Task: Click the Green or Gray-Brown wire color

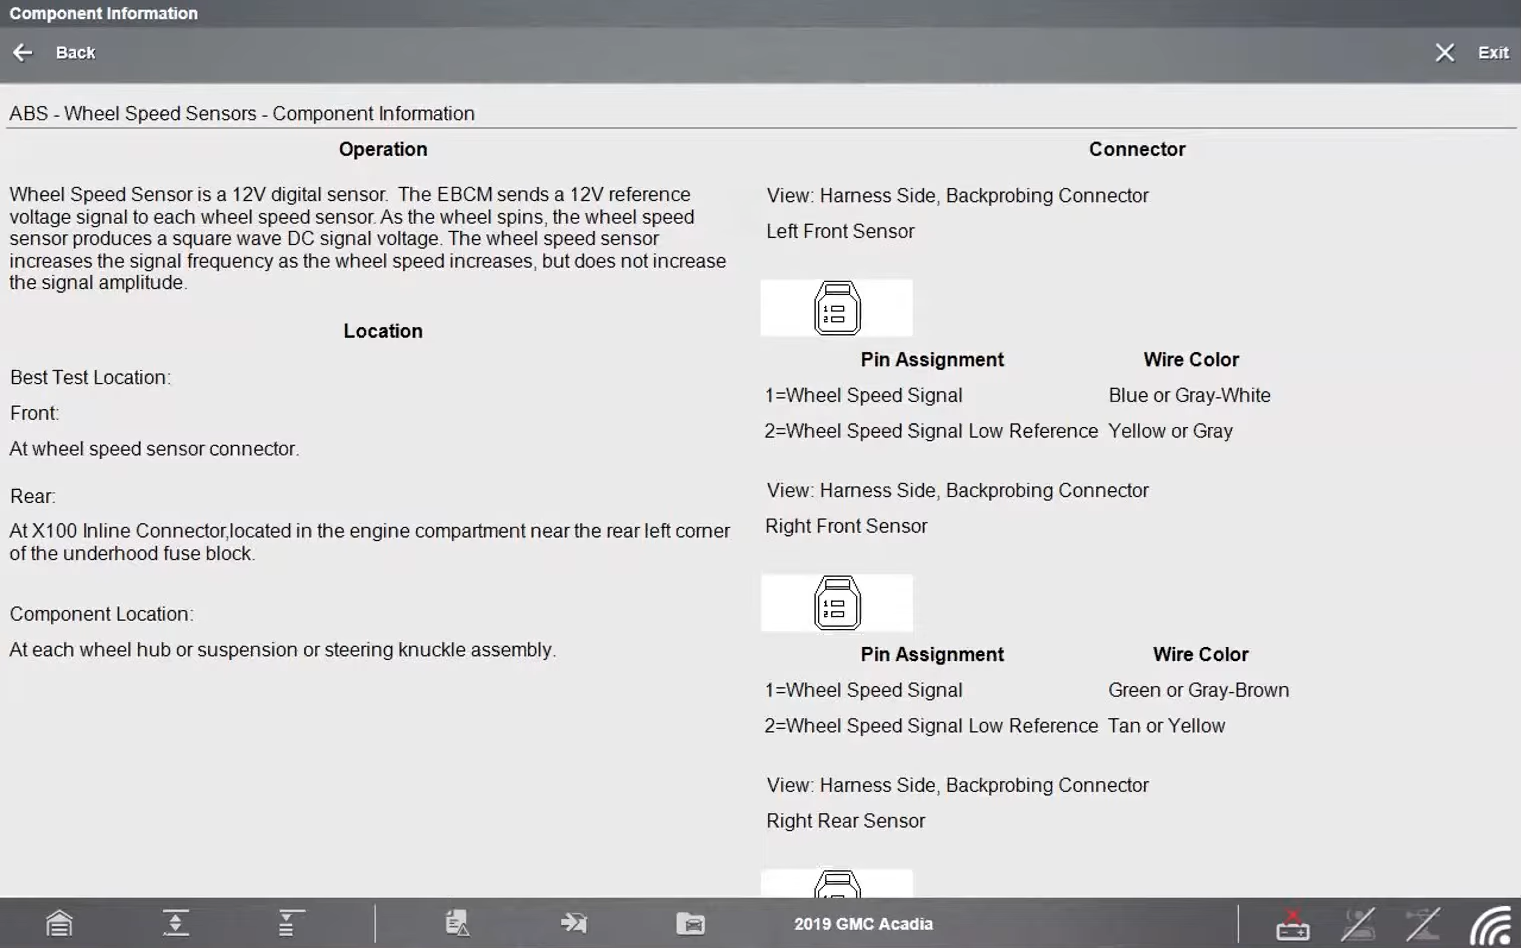Action: point(1198,690)
